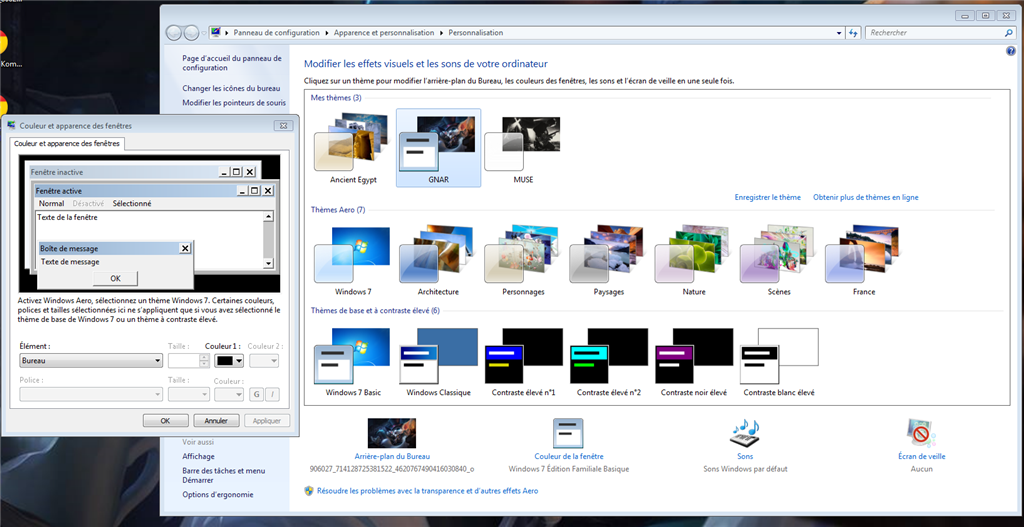This screenshot has height=527, width=1024.
Task: Click the preview window scrollbar up arrow
Action: (268, 217)
